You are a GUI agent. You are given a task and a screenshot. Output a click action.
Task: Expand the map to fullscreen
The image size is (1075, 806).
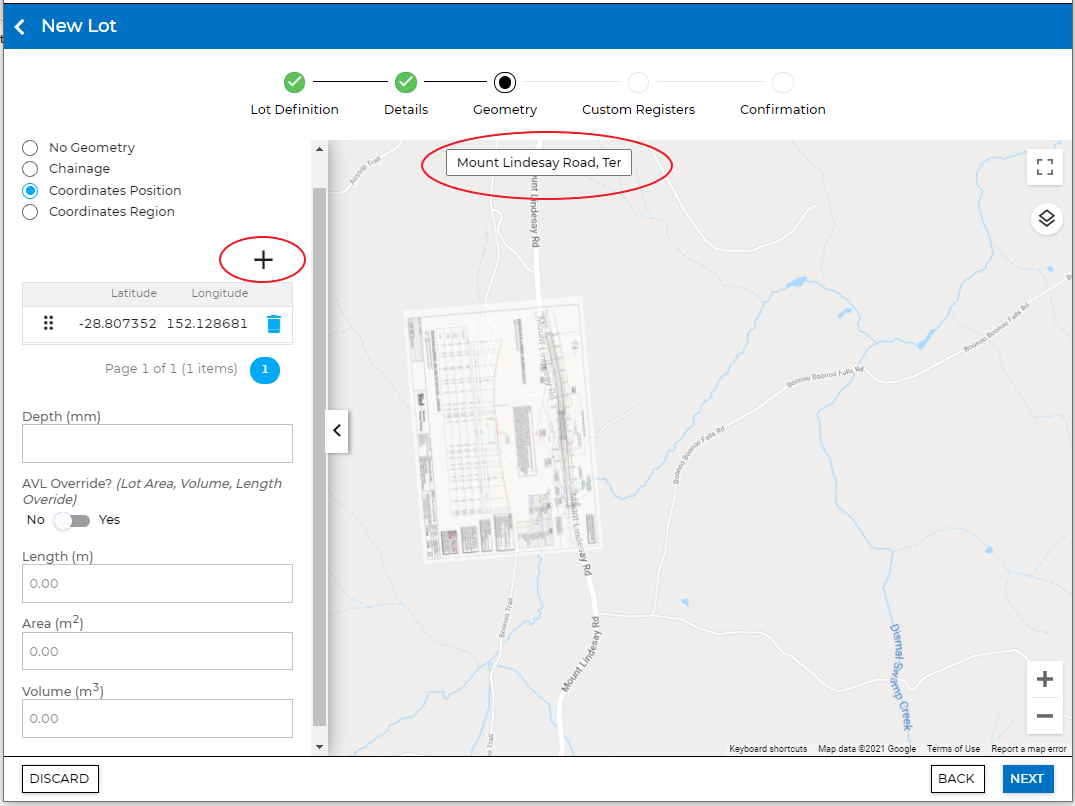[x=1044, y=167]
